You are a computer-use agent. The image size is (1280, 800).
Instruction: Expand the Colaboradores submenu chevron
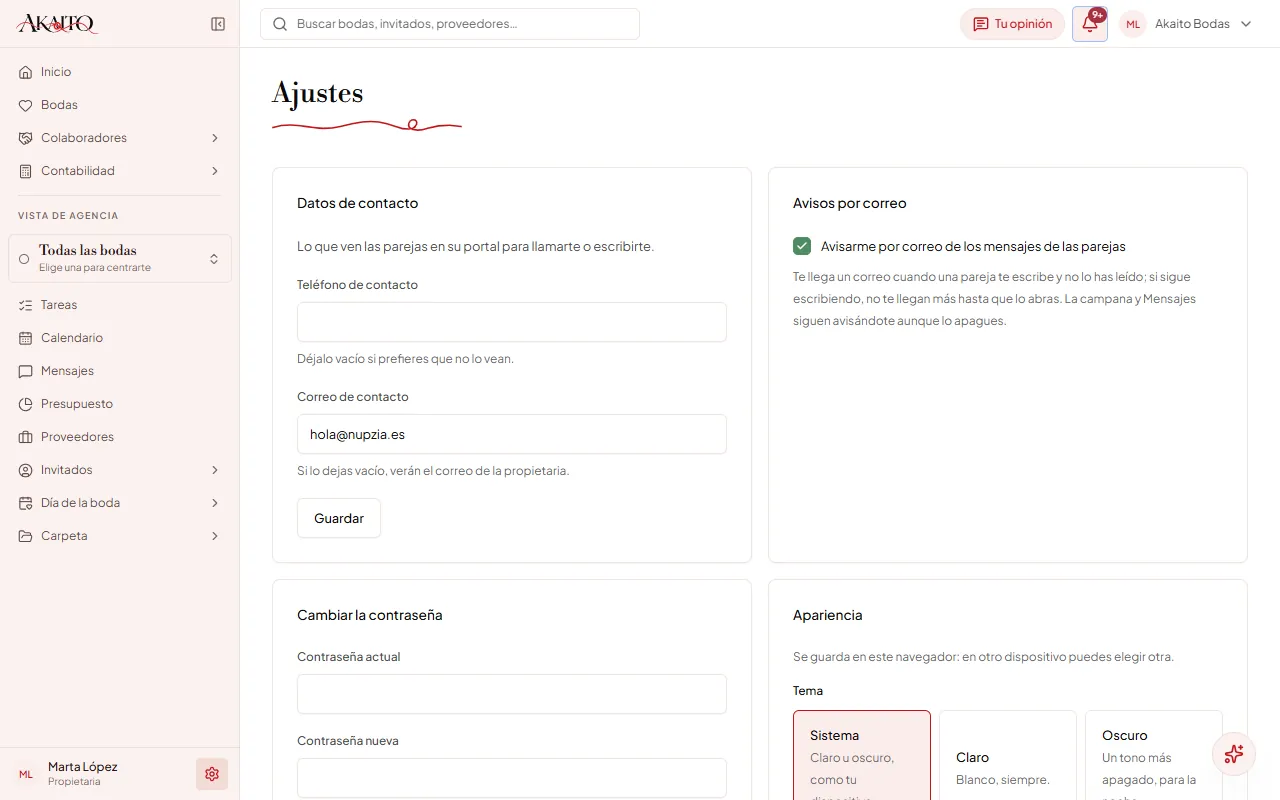click(x=215, y=138)
